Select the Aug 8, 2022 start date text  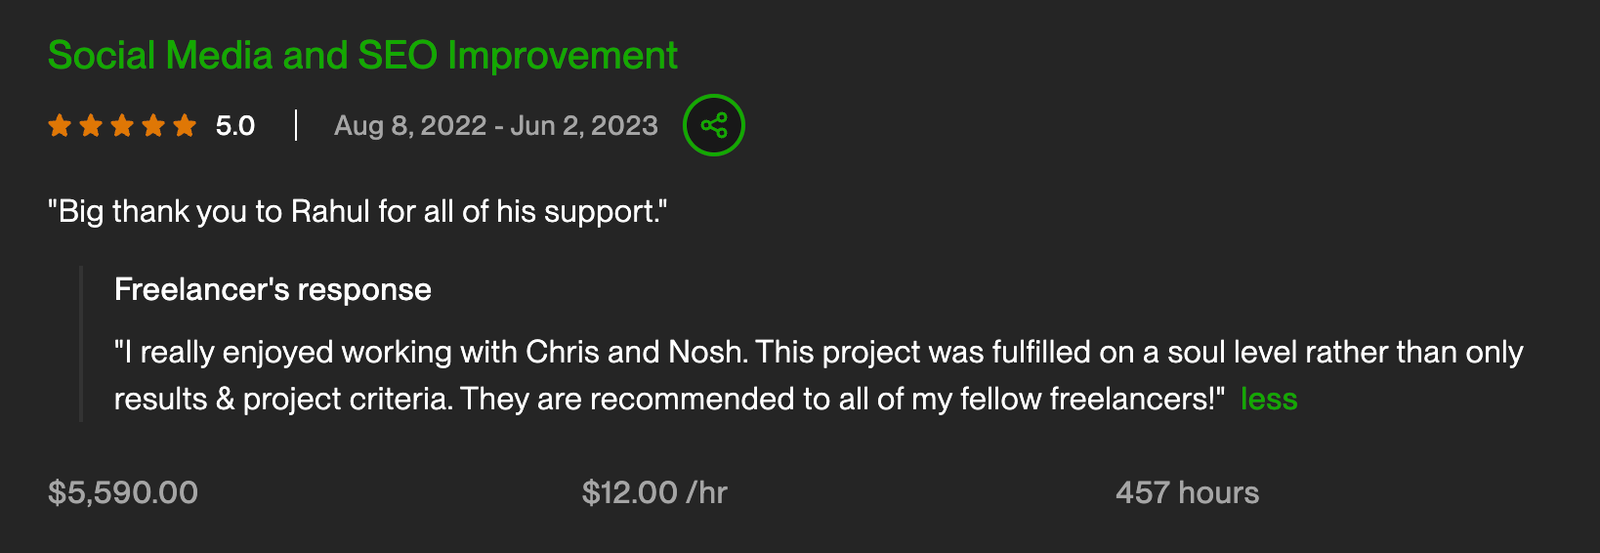tap(410, 126)
